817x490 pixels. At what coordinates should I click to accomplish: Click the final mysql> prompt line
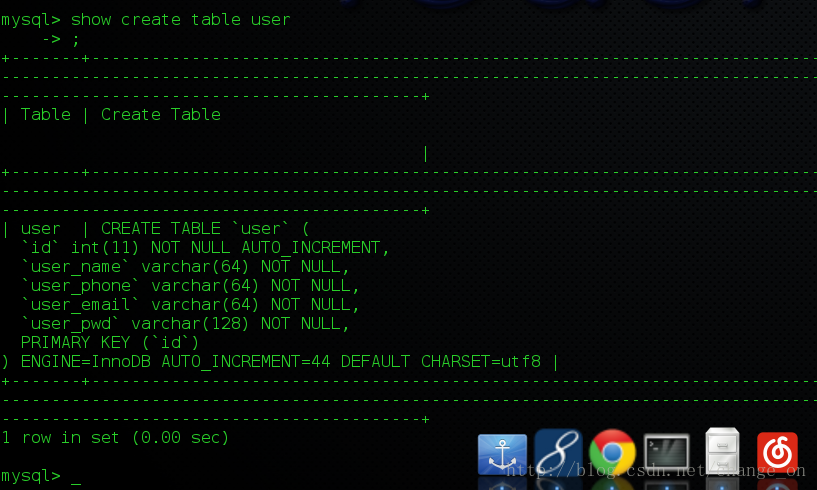(x=41, y=476)
